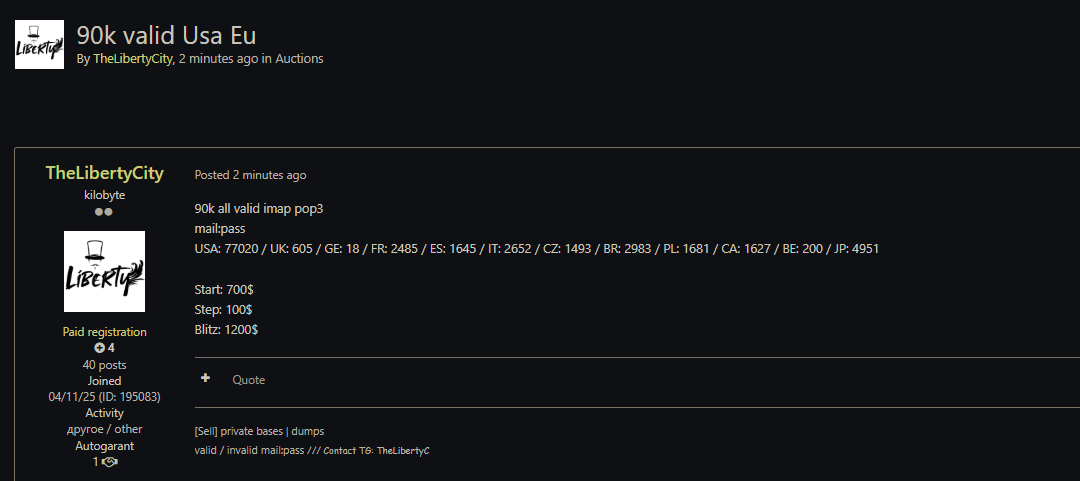Click the 'Autogarant' label in sidebar
This screenshot has height=481, width=1080.
(104, 446)
